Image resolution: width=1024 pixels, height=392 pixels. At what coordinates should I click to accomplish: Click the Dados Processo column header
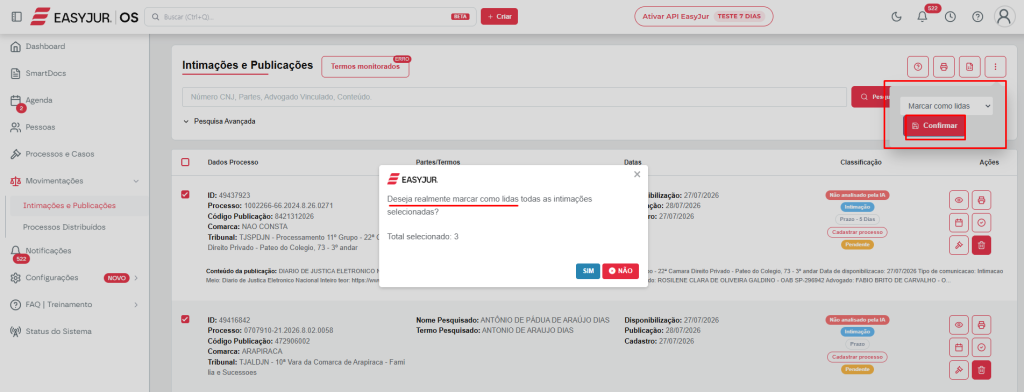(233, 162)
